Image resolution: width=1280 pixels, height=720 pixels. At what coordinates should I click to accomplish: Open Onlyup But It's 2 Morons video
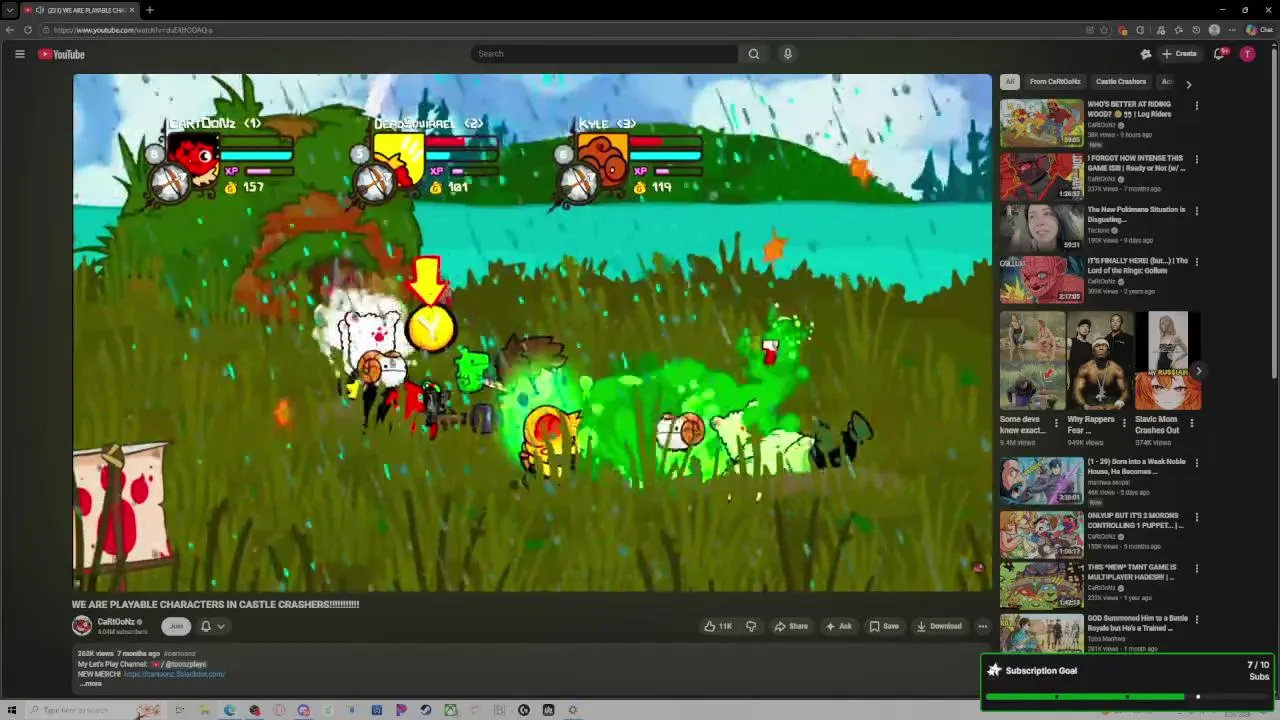pos(1042,535)
